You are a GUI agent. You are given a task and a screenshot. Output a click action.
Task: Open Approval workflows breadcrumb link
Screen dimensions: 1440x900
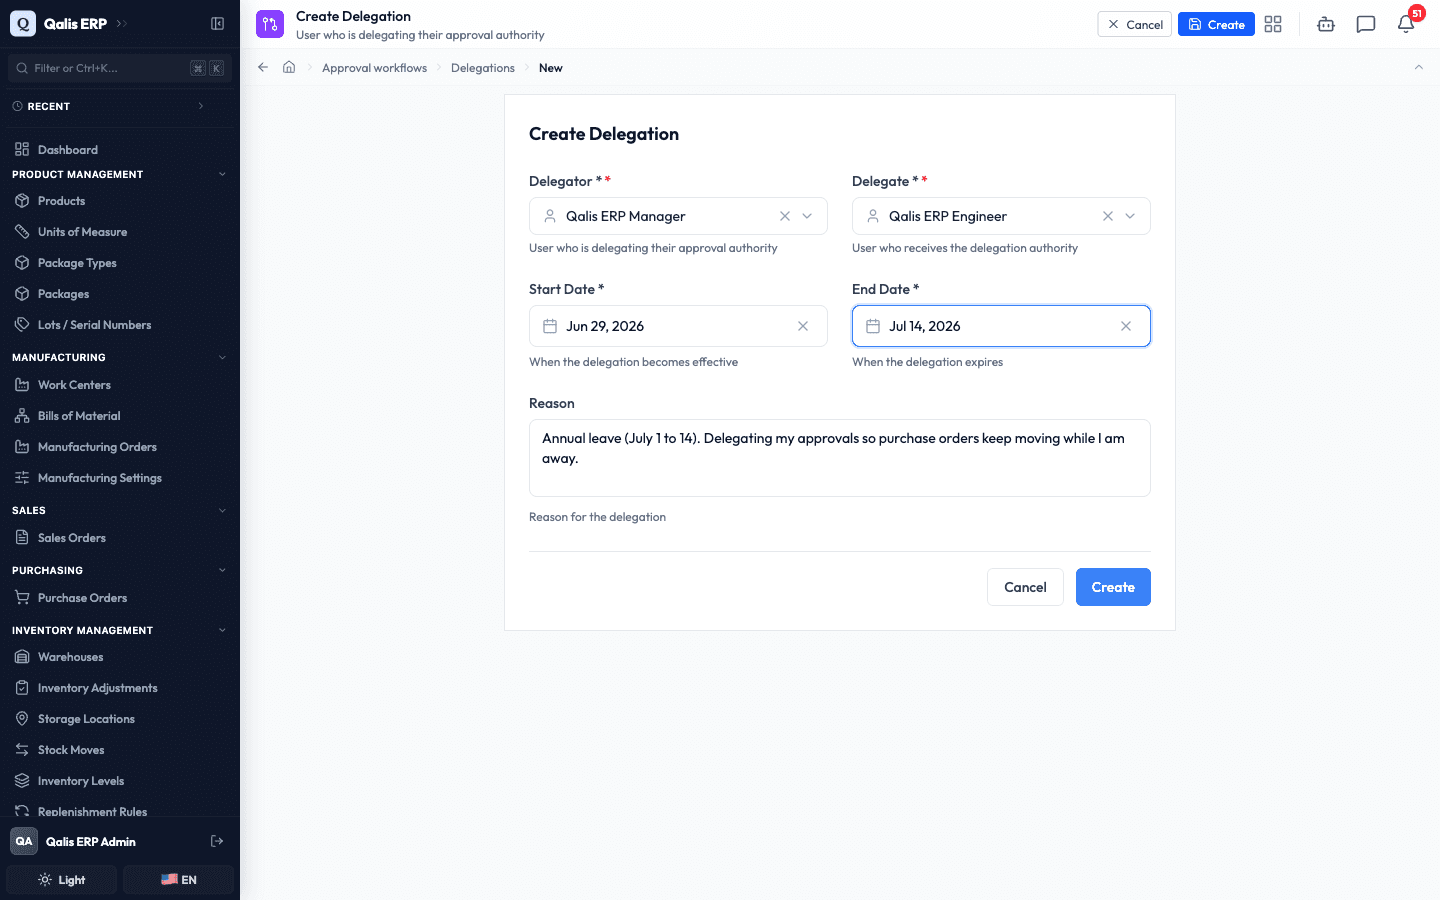coord(374,68)
